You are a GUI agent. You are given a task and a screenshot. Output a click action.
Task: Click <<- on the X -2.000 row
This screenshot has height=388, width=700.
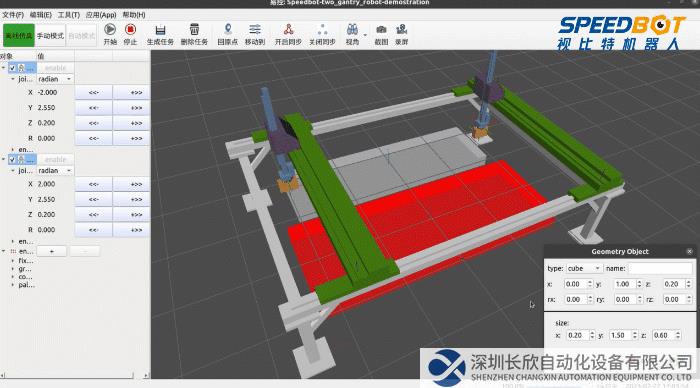(94, 92)
